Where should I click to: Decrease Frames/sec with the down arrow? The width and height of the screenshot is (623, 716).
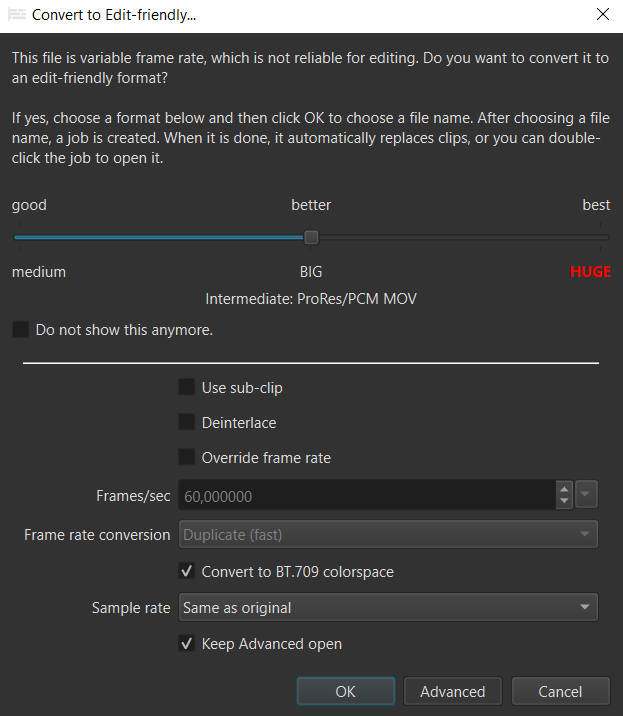pos(564,502)
